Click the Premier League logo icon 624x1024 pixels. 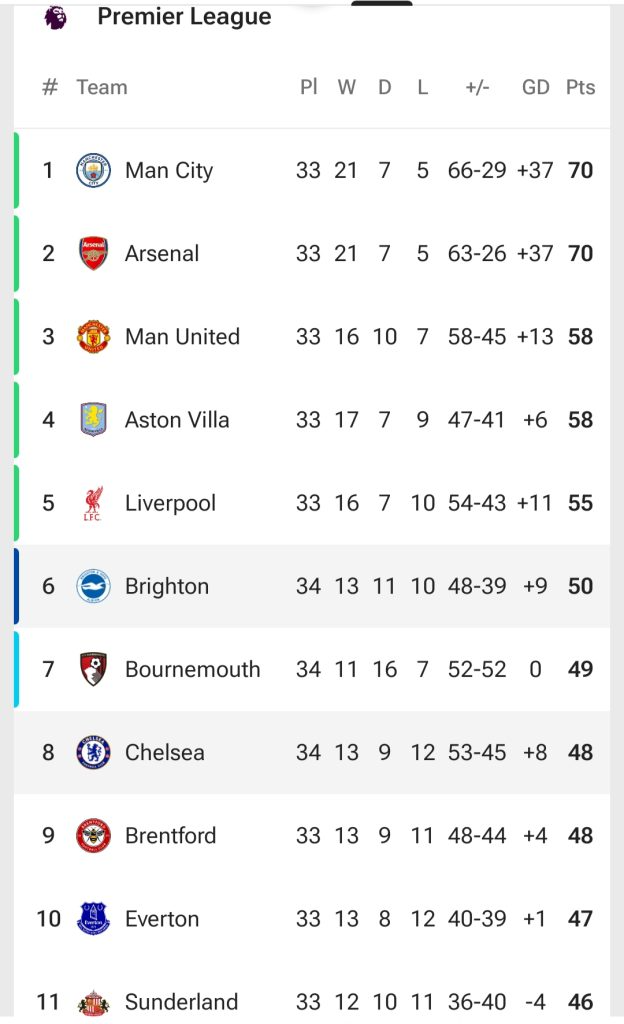pyautogui.click(x=56, y=17)
